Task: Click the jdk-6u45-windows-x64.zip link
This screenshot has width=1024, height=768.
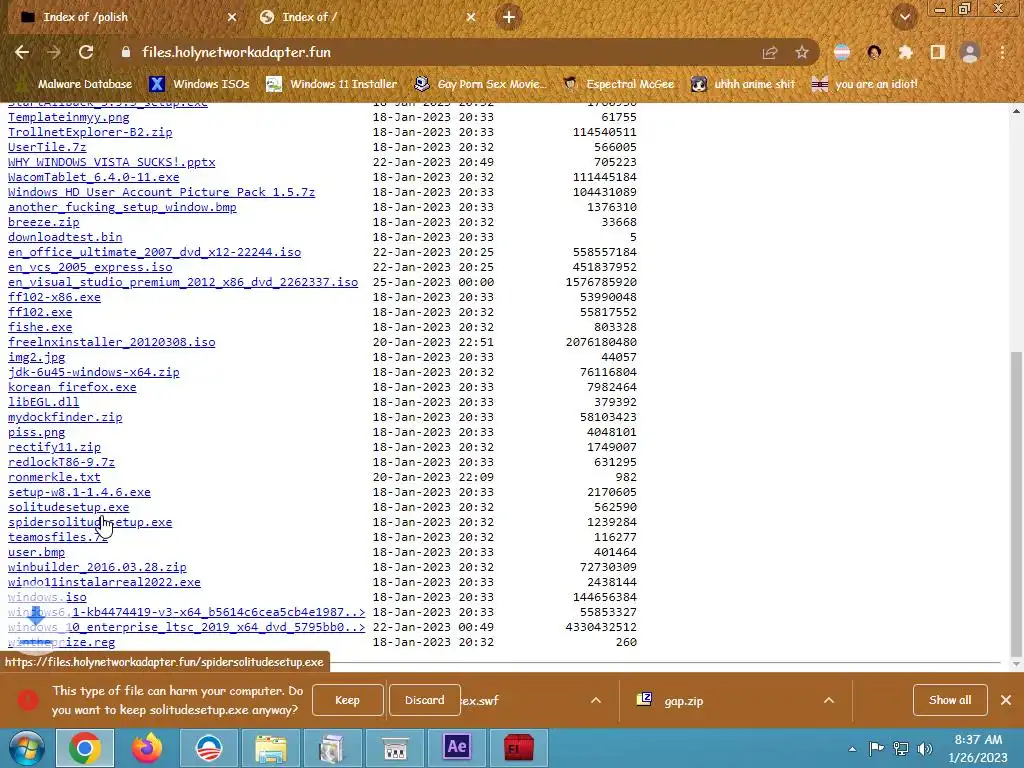Action: [x=93, y=373]
